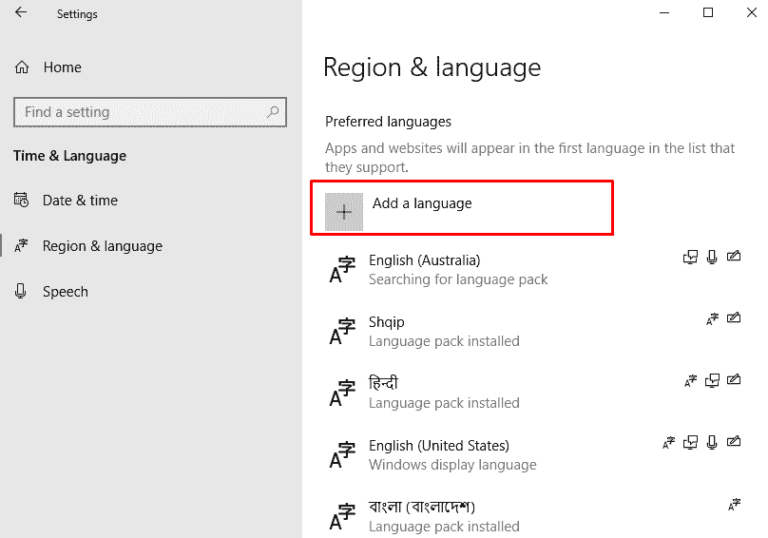This screenshot has height=538, width=768.
Task: Click the back arrow in Settings
Action: [21, 14]
